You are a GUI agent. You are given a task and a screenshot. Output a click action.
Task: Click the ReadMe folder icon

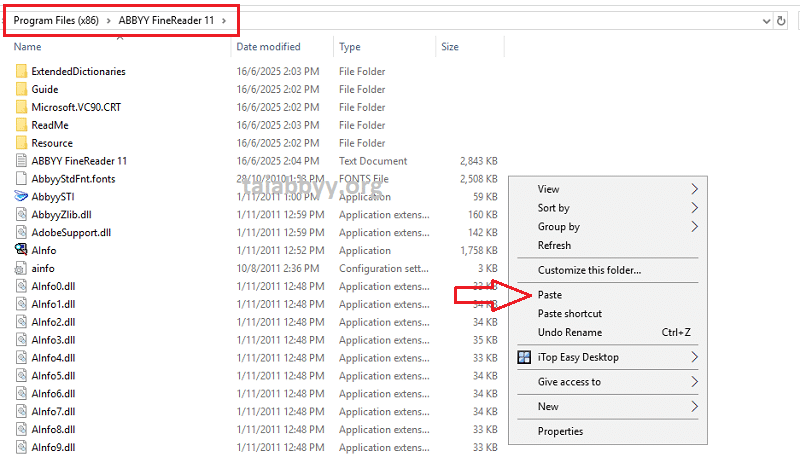[x=21, y=125]
